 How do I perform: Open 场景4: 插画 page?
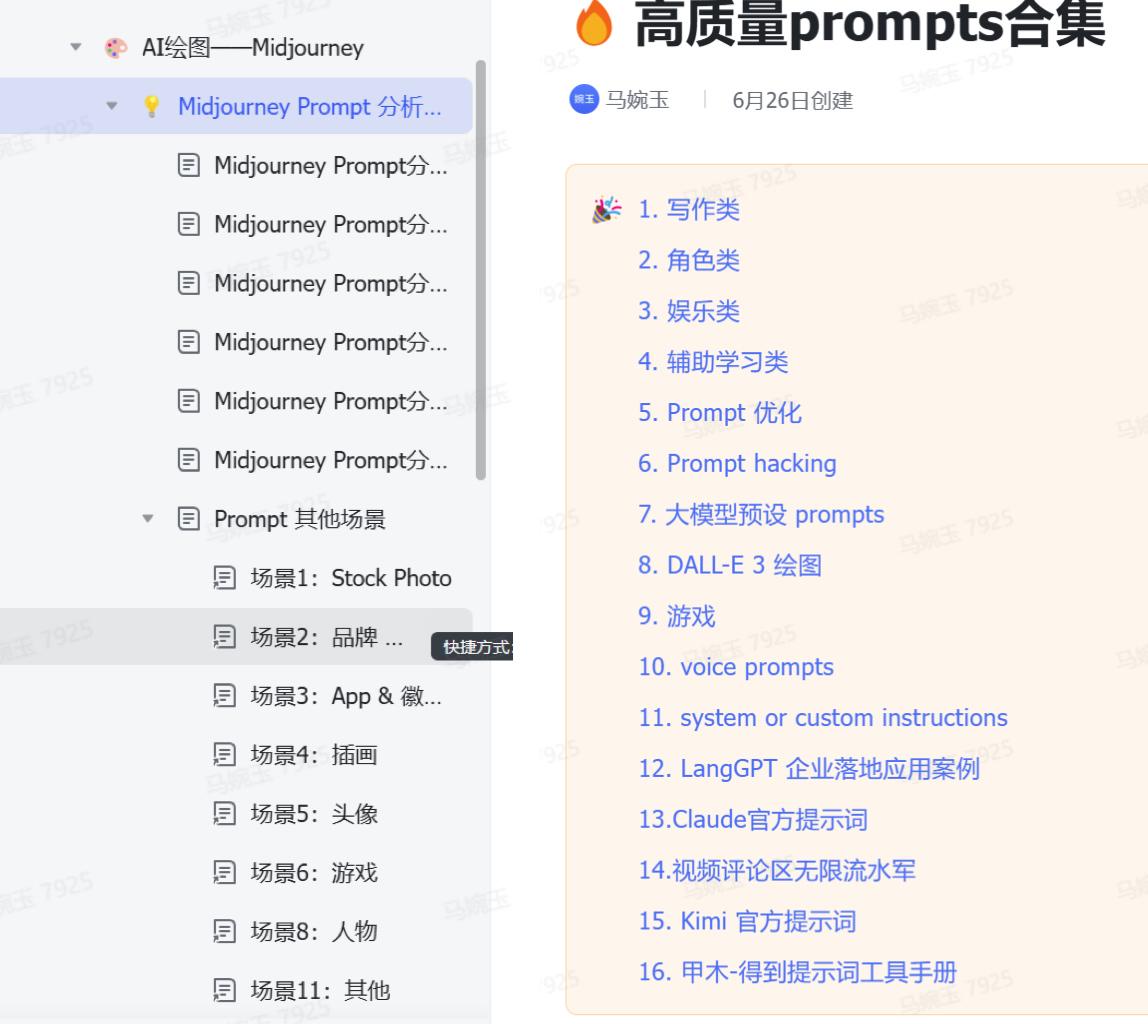[314, 755]
